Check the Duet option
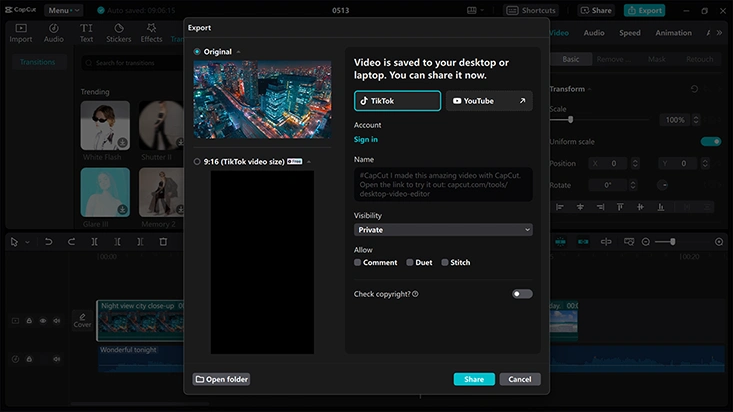The image size is (733, 412). 410,263
